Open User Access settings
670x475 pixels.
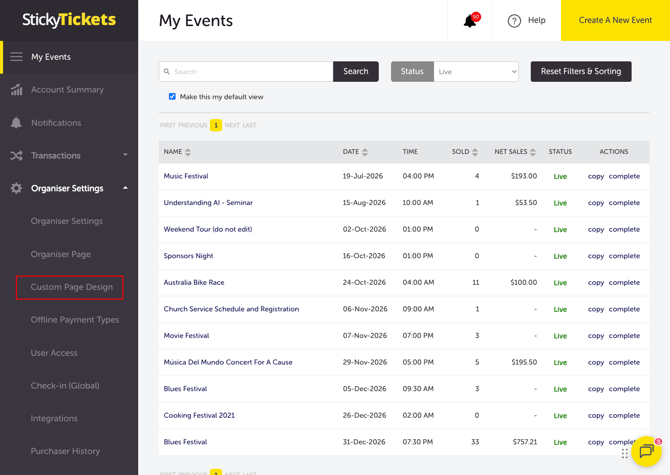pos(54,353)
